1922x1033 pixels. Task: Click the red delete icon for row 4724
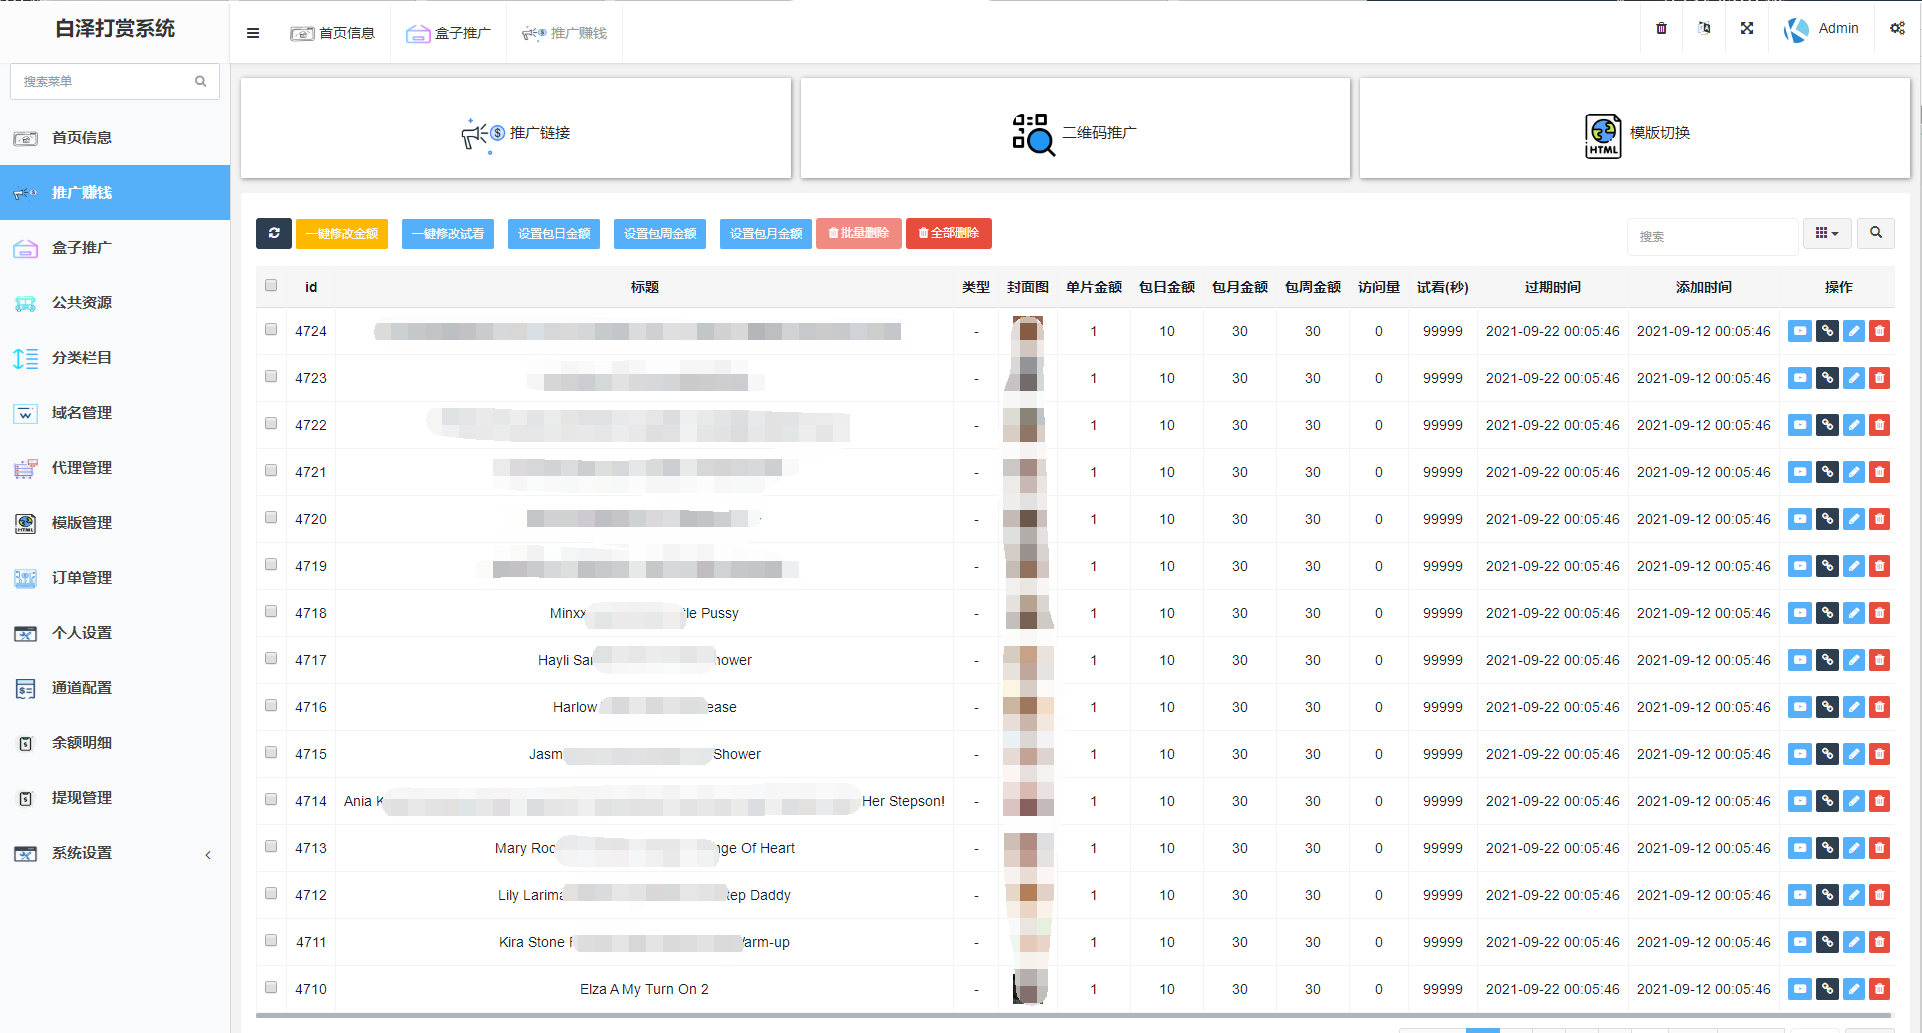pyautogui.click(x=1879, y=331)
